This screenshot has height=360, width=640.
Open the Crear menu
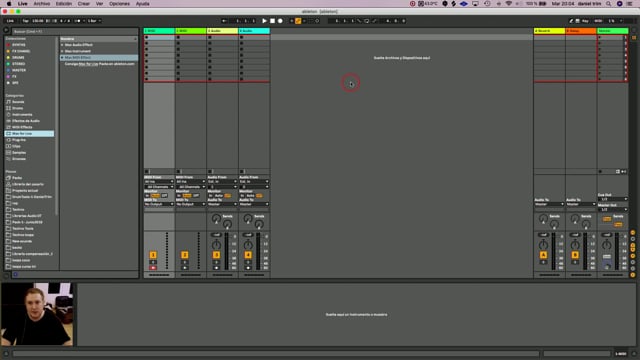click(x=84, y=4)
